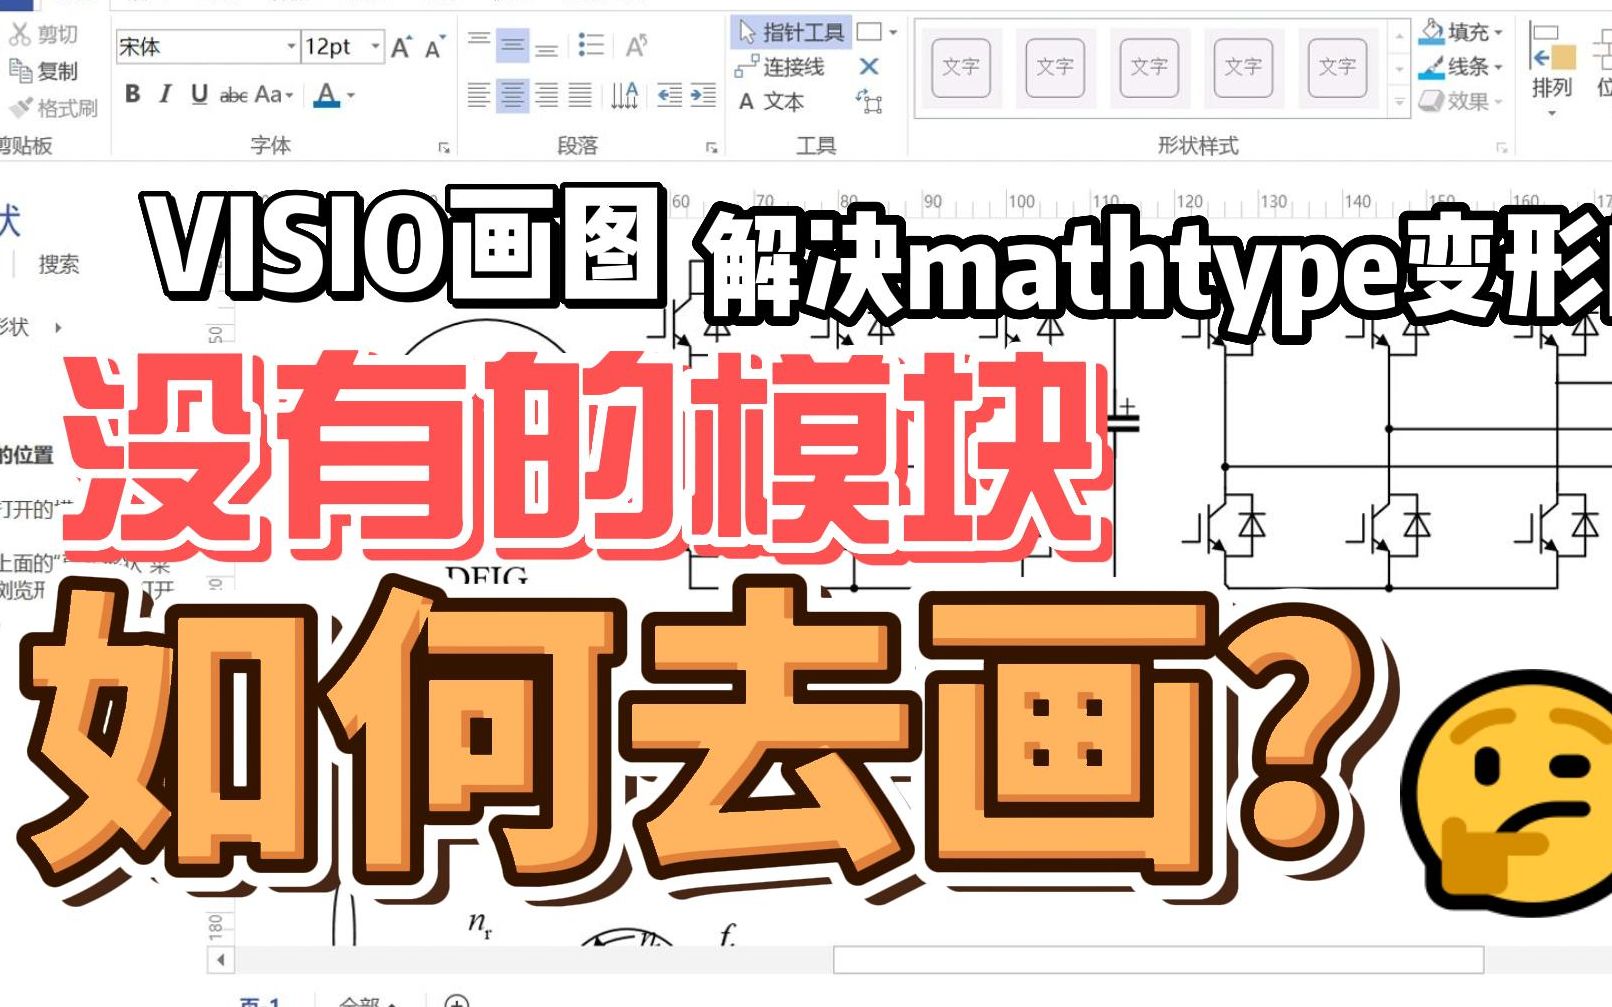
Task: Open the Fill (填充) dropdown
Action: click(1462, 32)
